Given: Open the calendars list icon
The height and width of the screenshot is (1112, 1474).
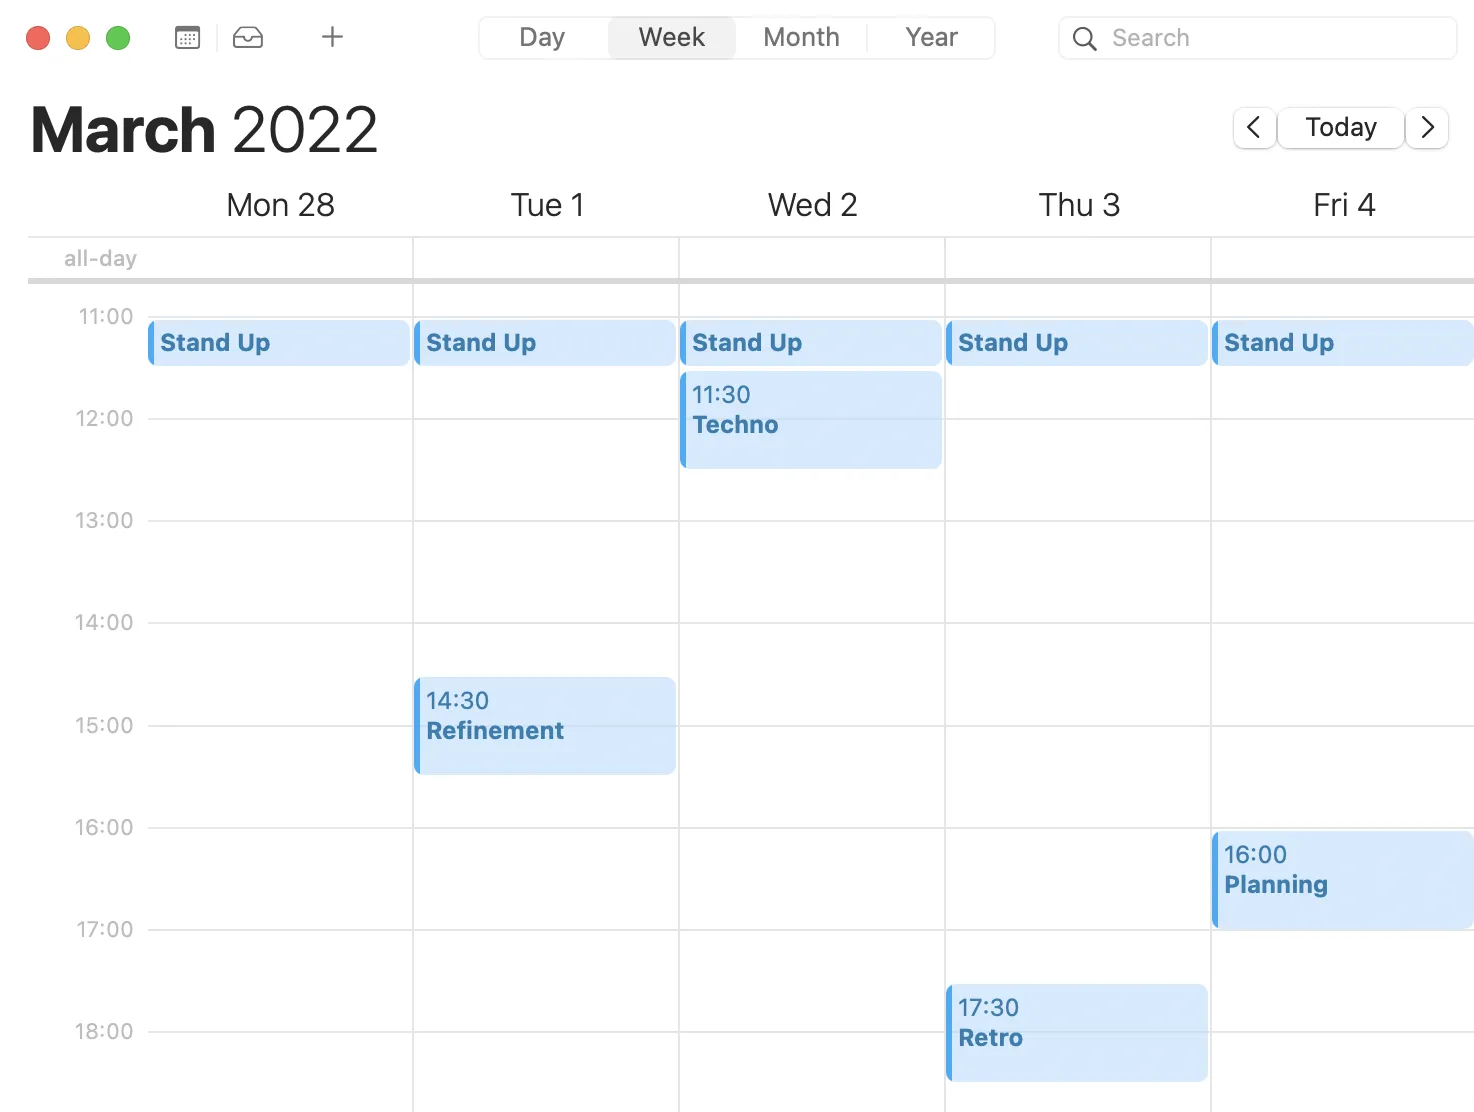Looking at the screenshot, I should coord(187,38).
